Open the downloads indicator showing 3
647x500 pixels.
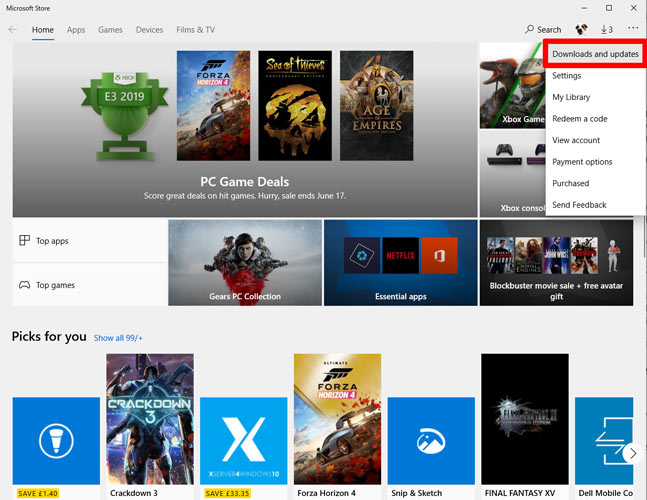point(606,30)
